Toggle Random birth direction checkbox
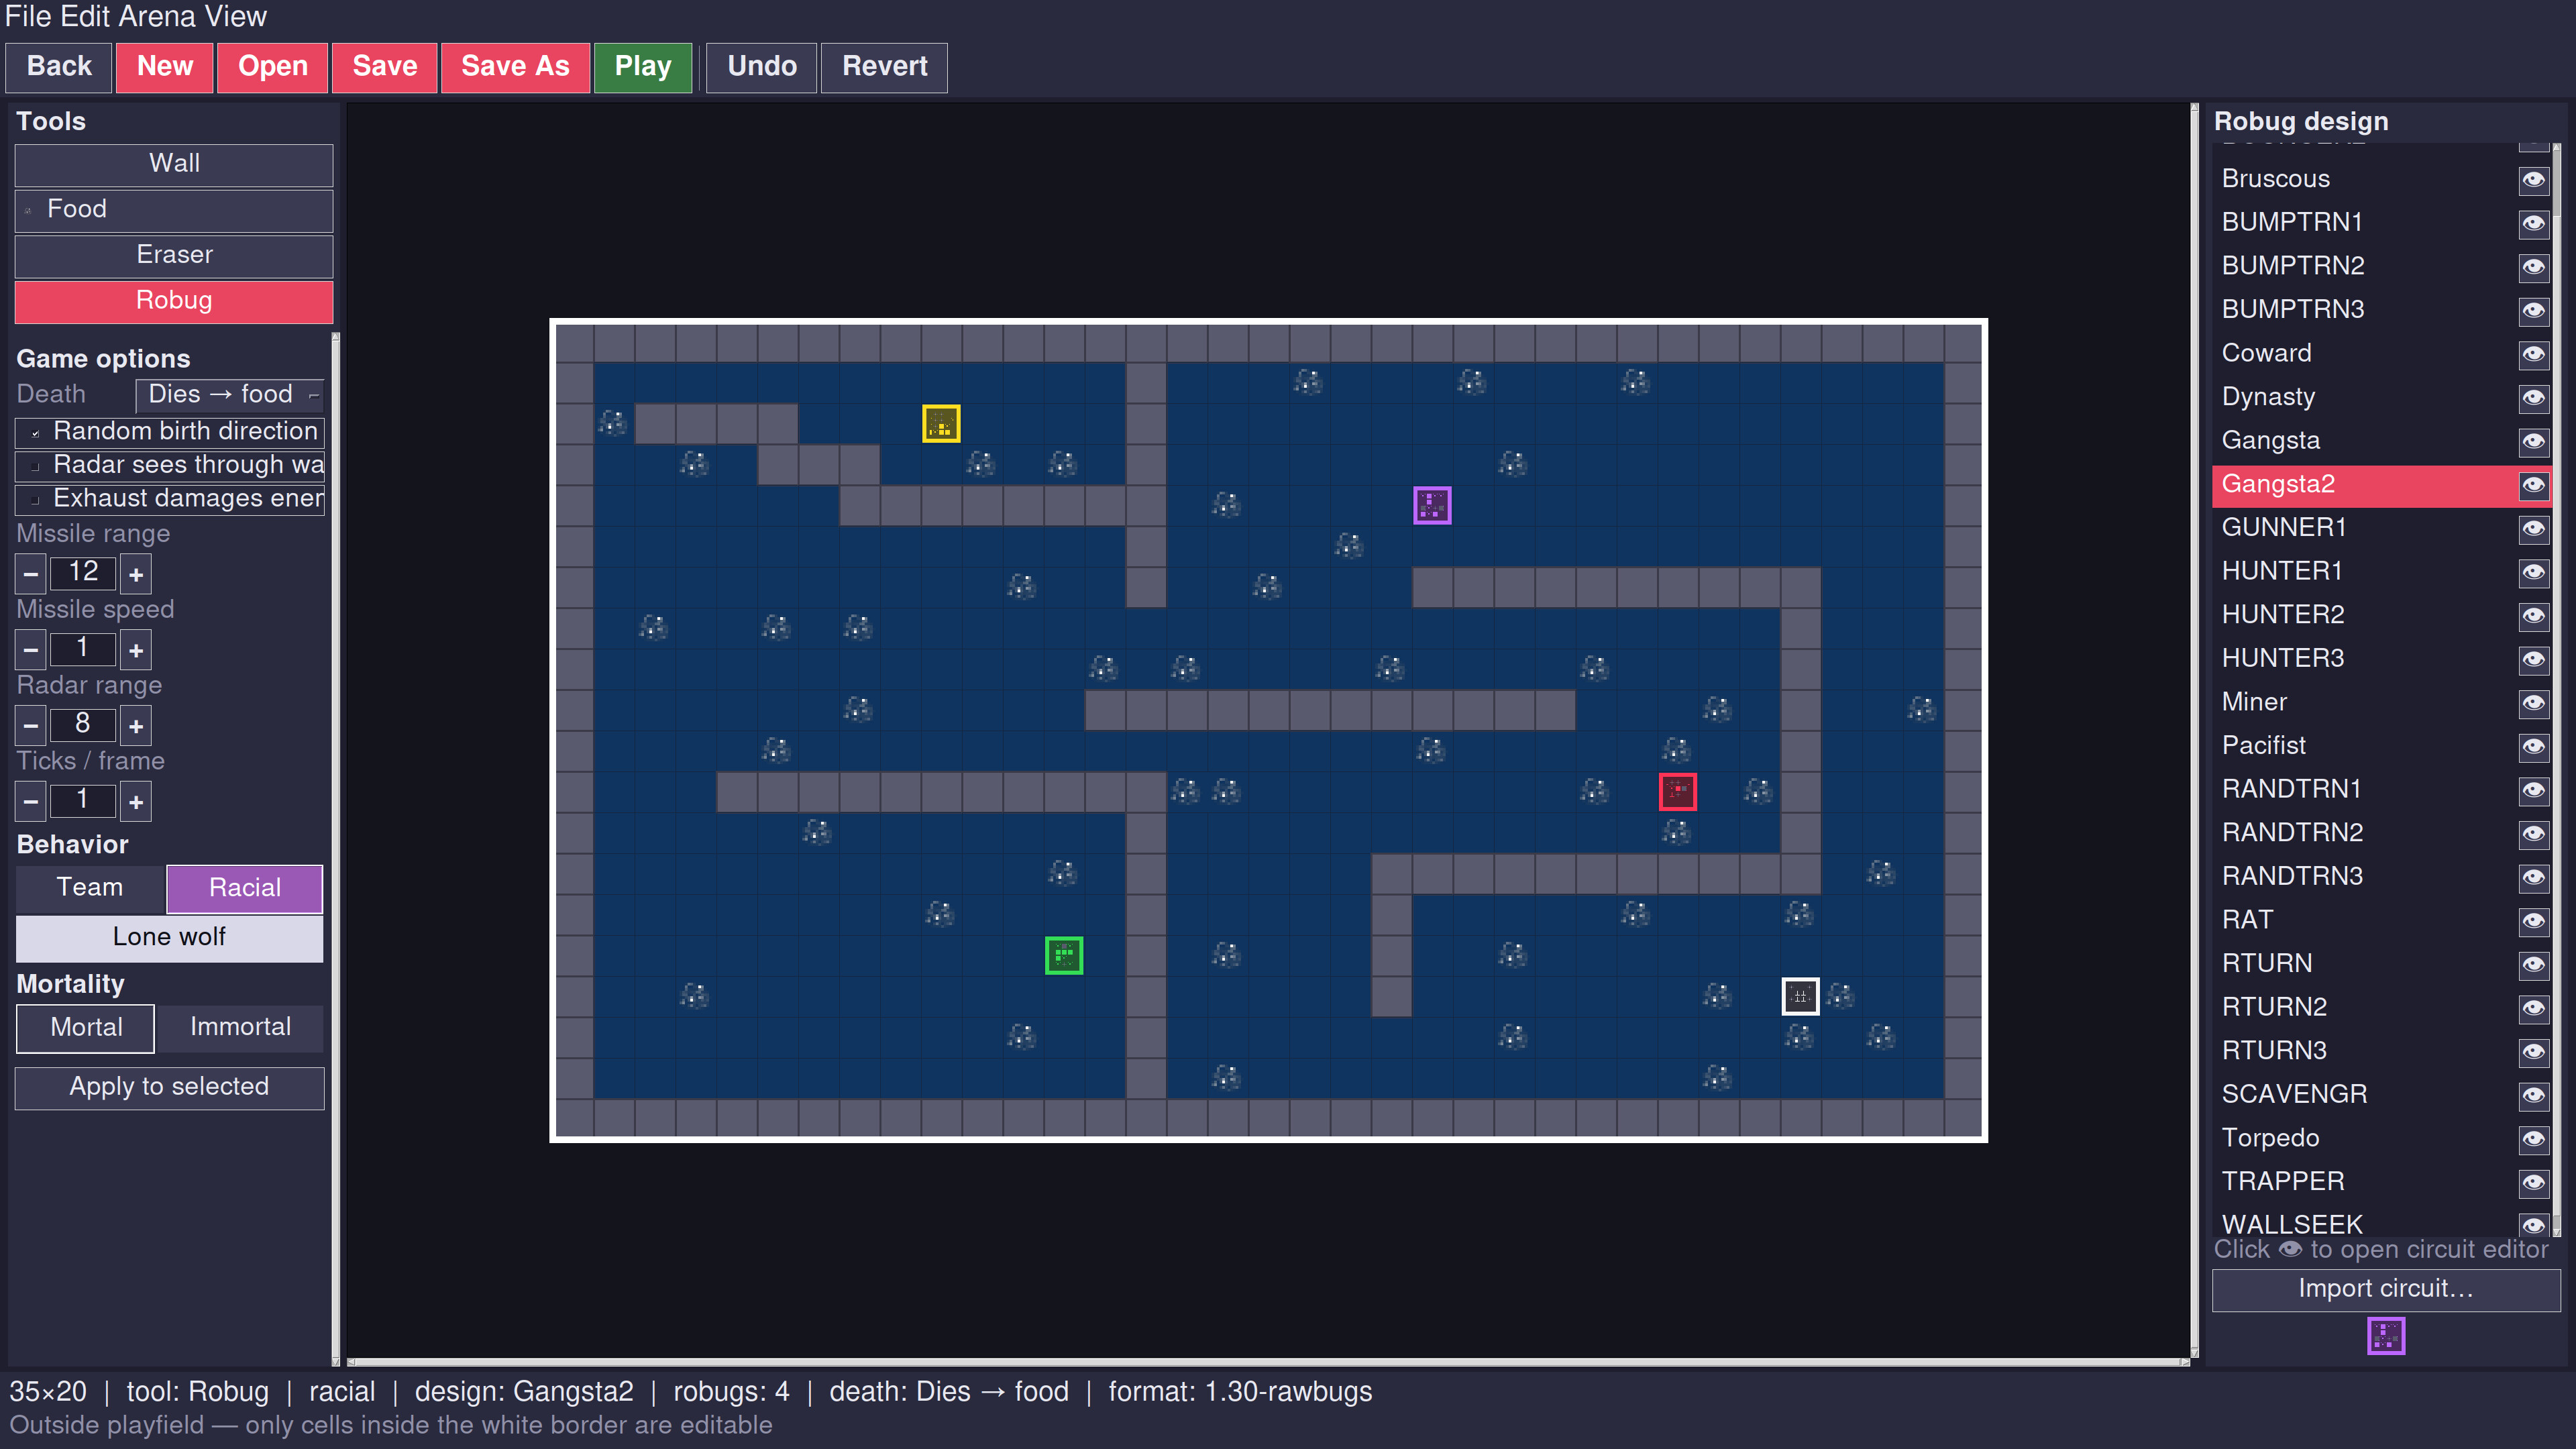2576x1449 pixels. pyautogui.click(x=170, y=432)
